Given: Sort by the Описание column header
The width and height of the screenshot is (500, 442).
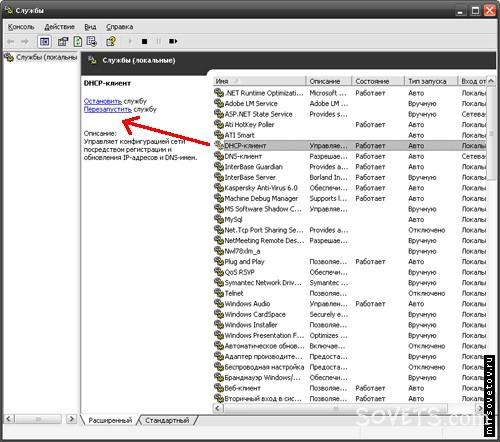Looking at the screenshot, I should pyautogui.click(x=329, y=81).
